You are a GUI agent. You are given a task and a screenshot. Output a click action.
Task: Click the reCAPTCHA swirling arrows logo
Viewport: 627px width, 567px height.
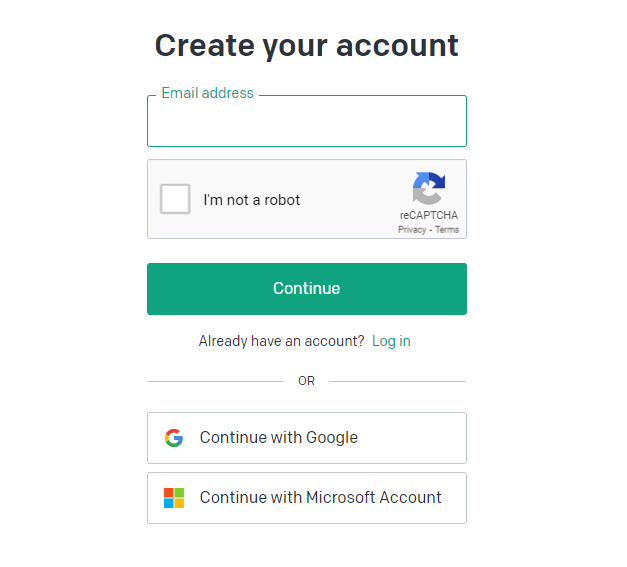429,188
